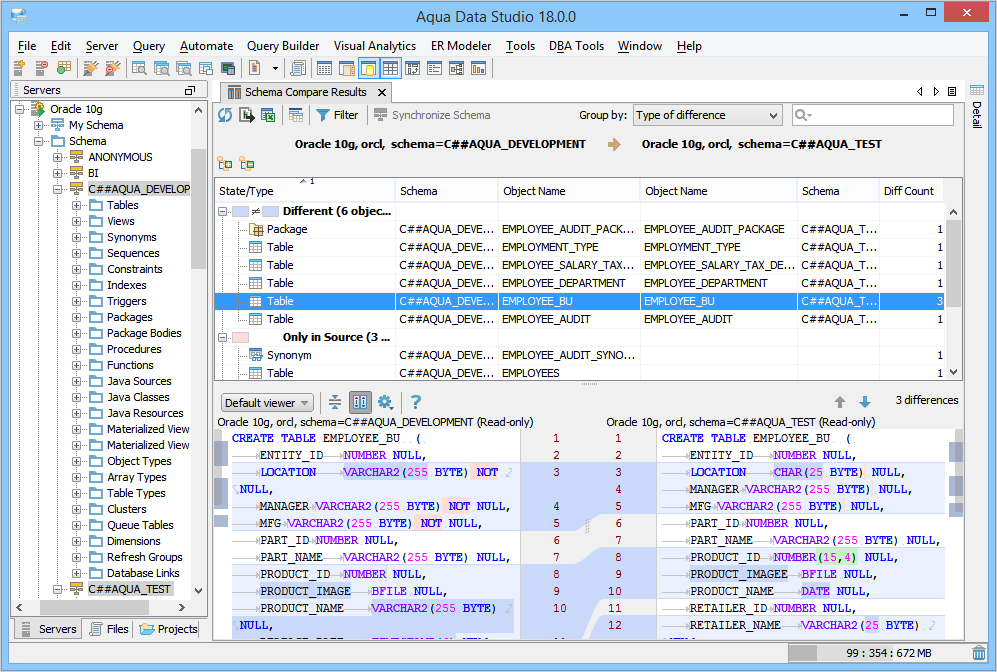Click the collapse unchanged fragments icon
This screenshot has height=672, width=997.
[334, 402]
